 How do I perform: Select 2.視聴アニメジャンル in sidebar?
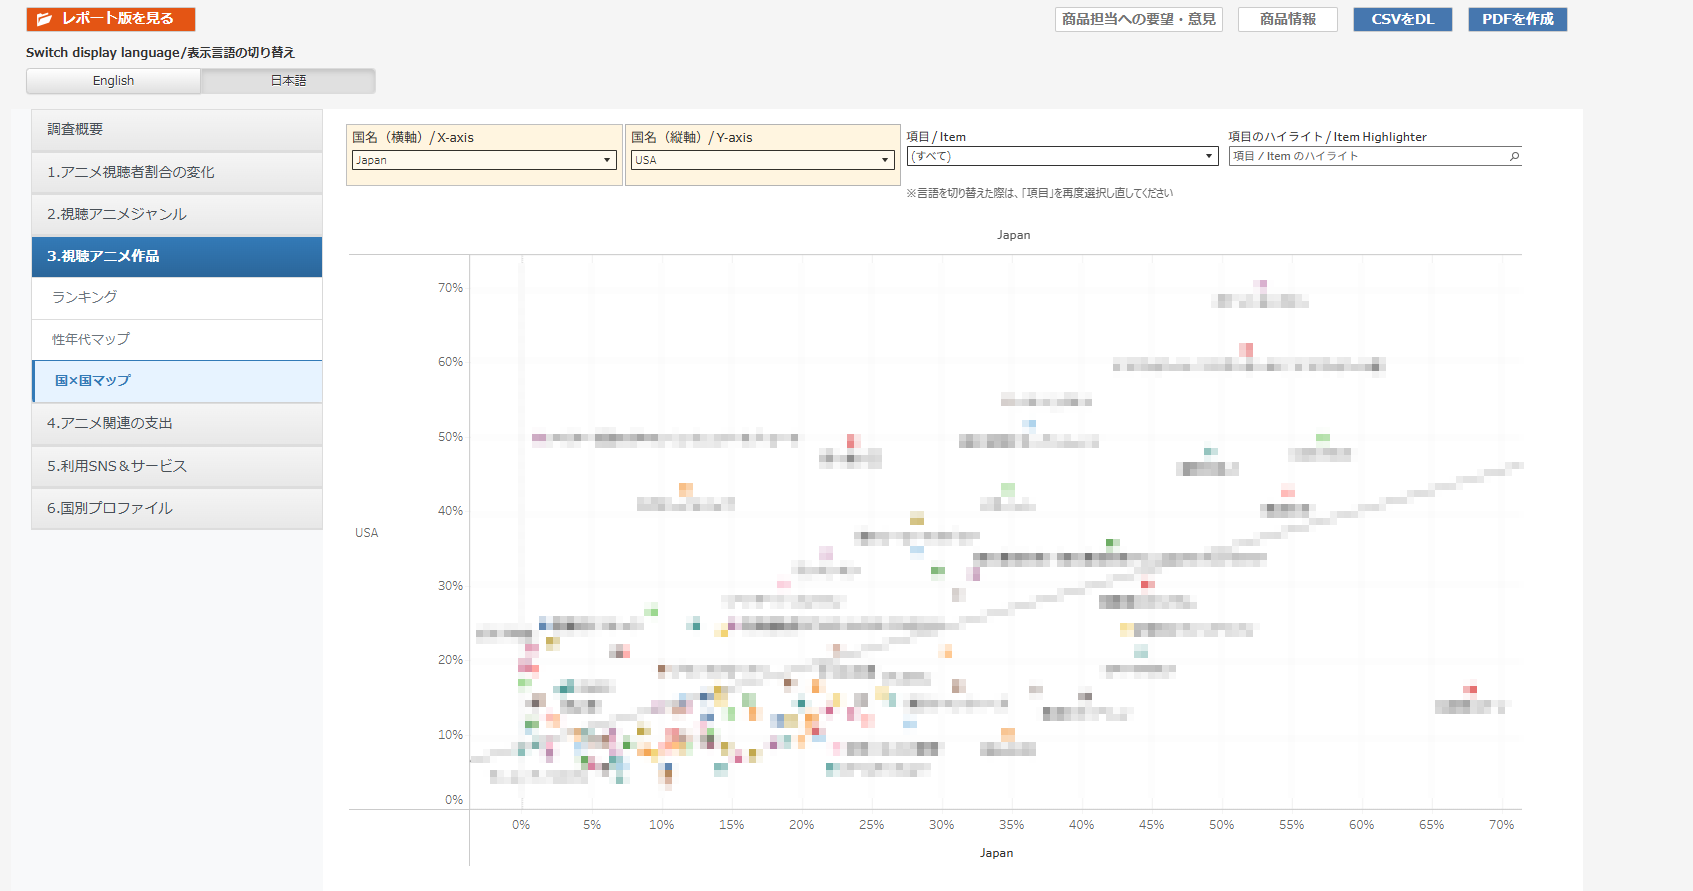(x=177, y=214)
